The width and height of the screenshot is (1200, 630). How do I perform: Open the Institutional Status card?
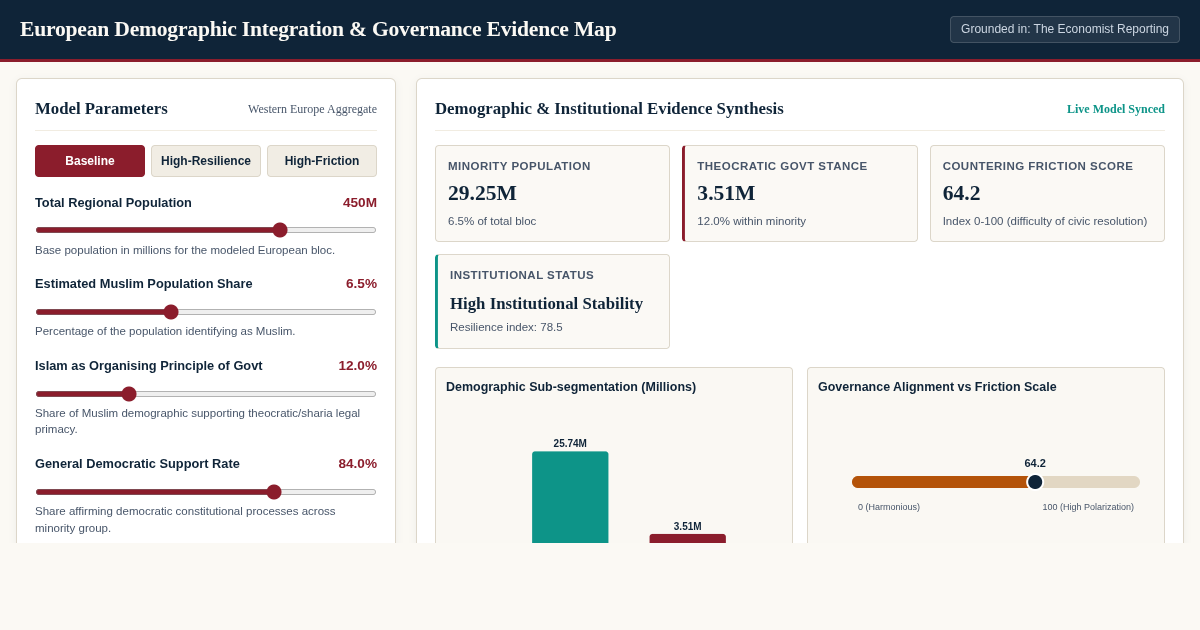click(552, 301)
